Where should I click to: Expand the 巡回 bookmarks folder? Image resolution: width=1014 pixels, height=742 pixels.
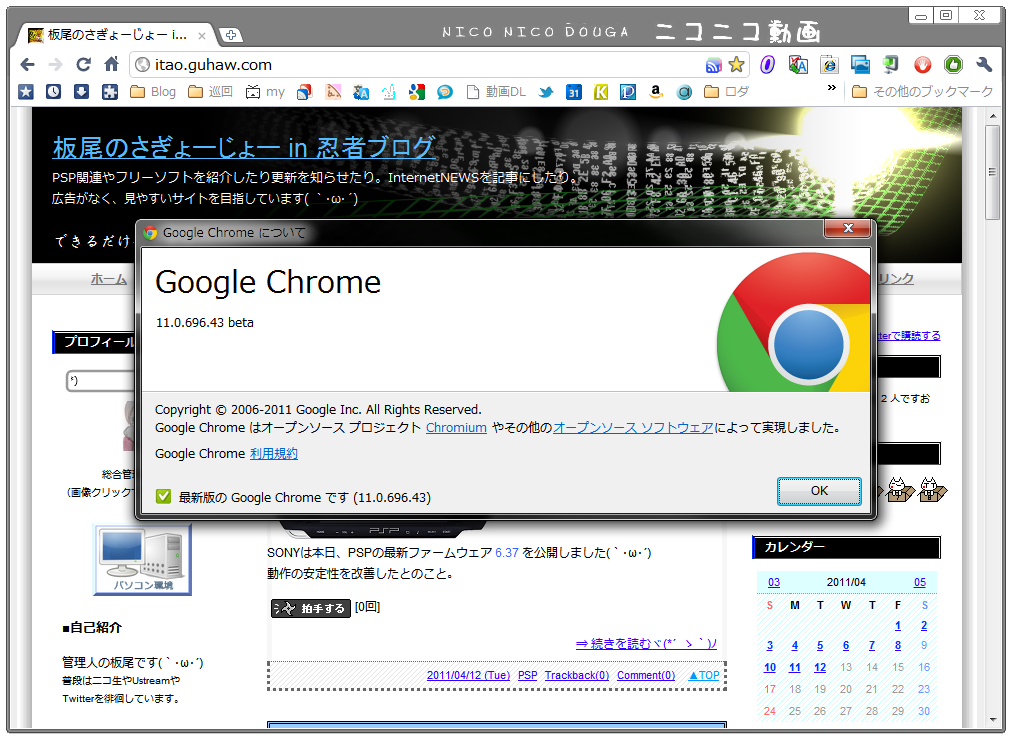210,92
